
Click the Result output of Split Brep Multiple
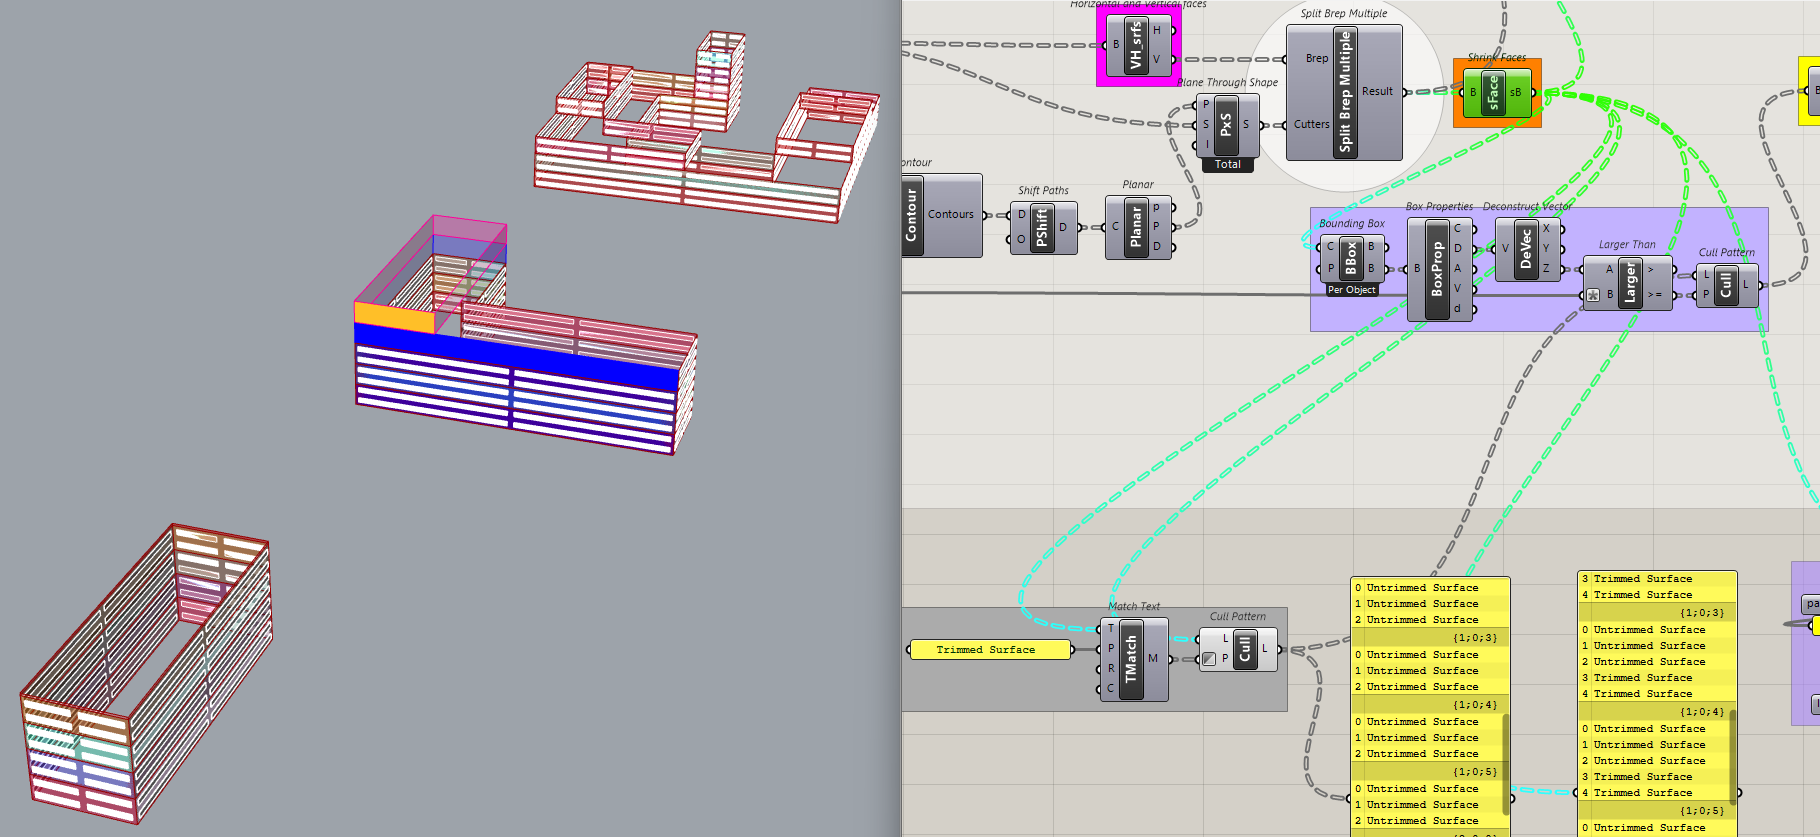(x=1377, y=92)
